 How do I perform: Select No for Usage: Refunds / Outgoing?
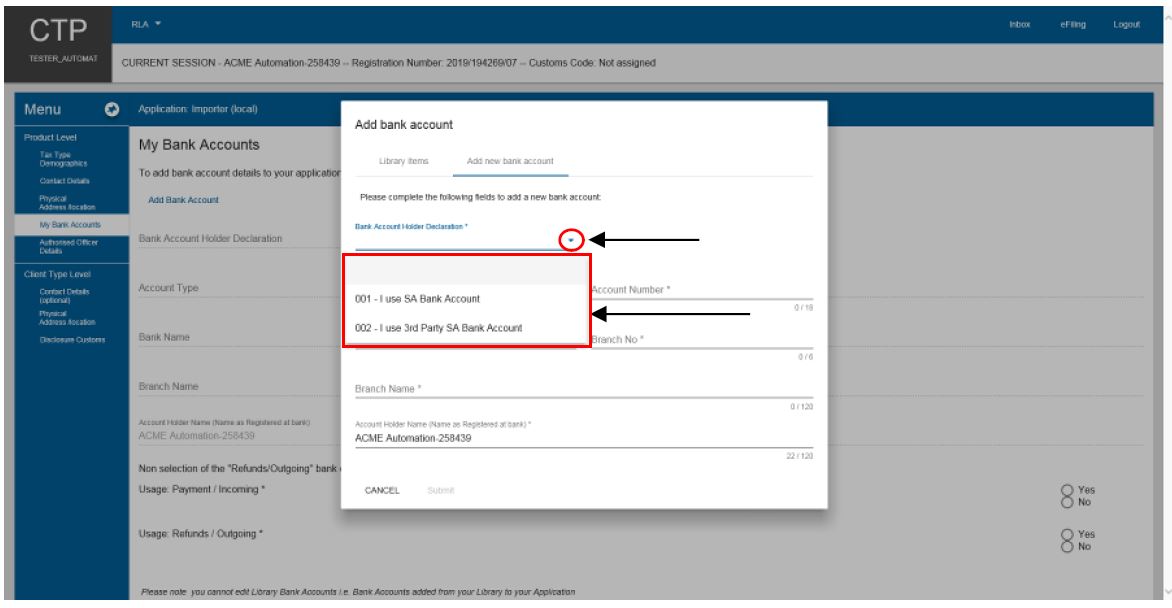[1067, 547]
